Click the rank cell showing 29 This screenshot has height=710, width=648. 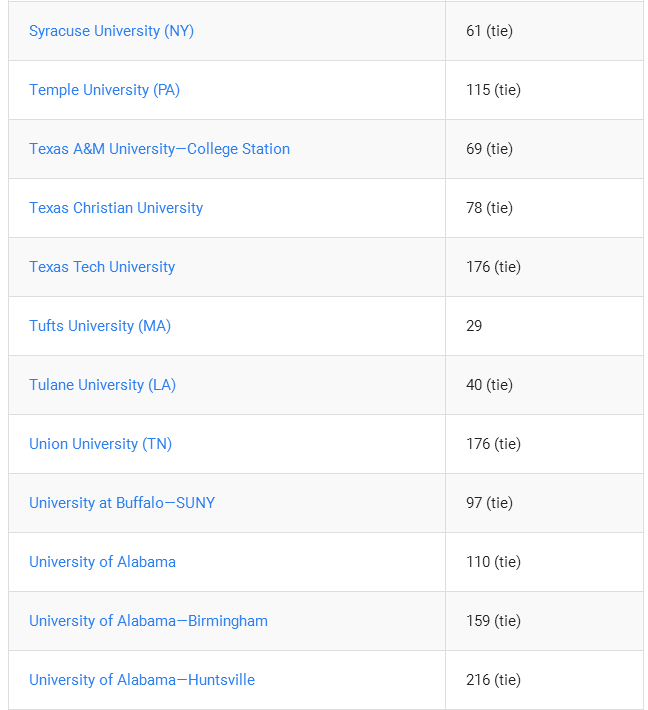point(544,326)
